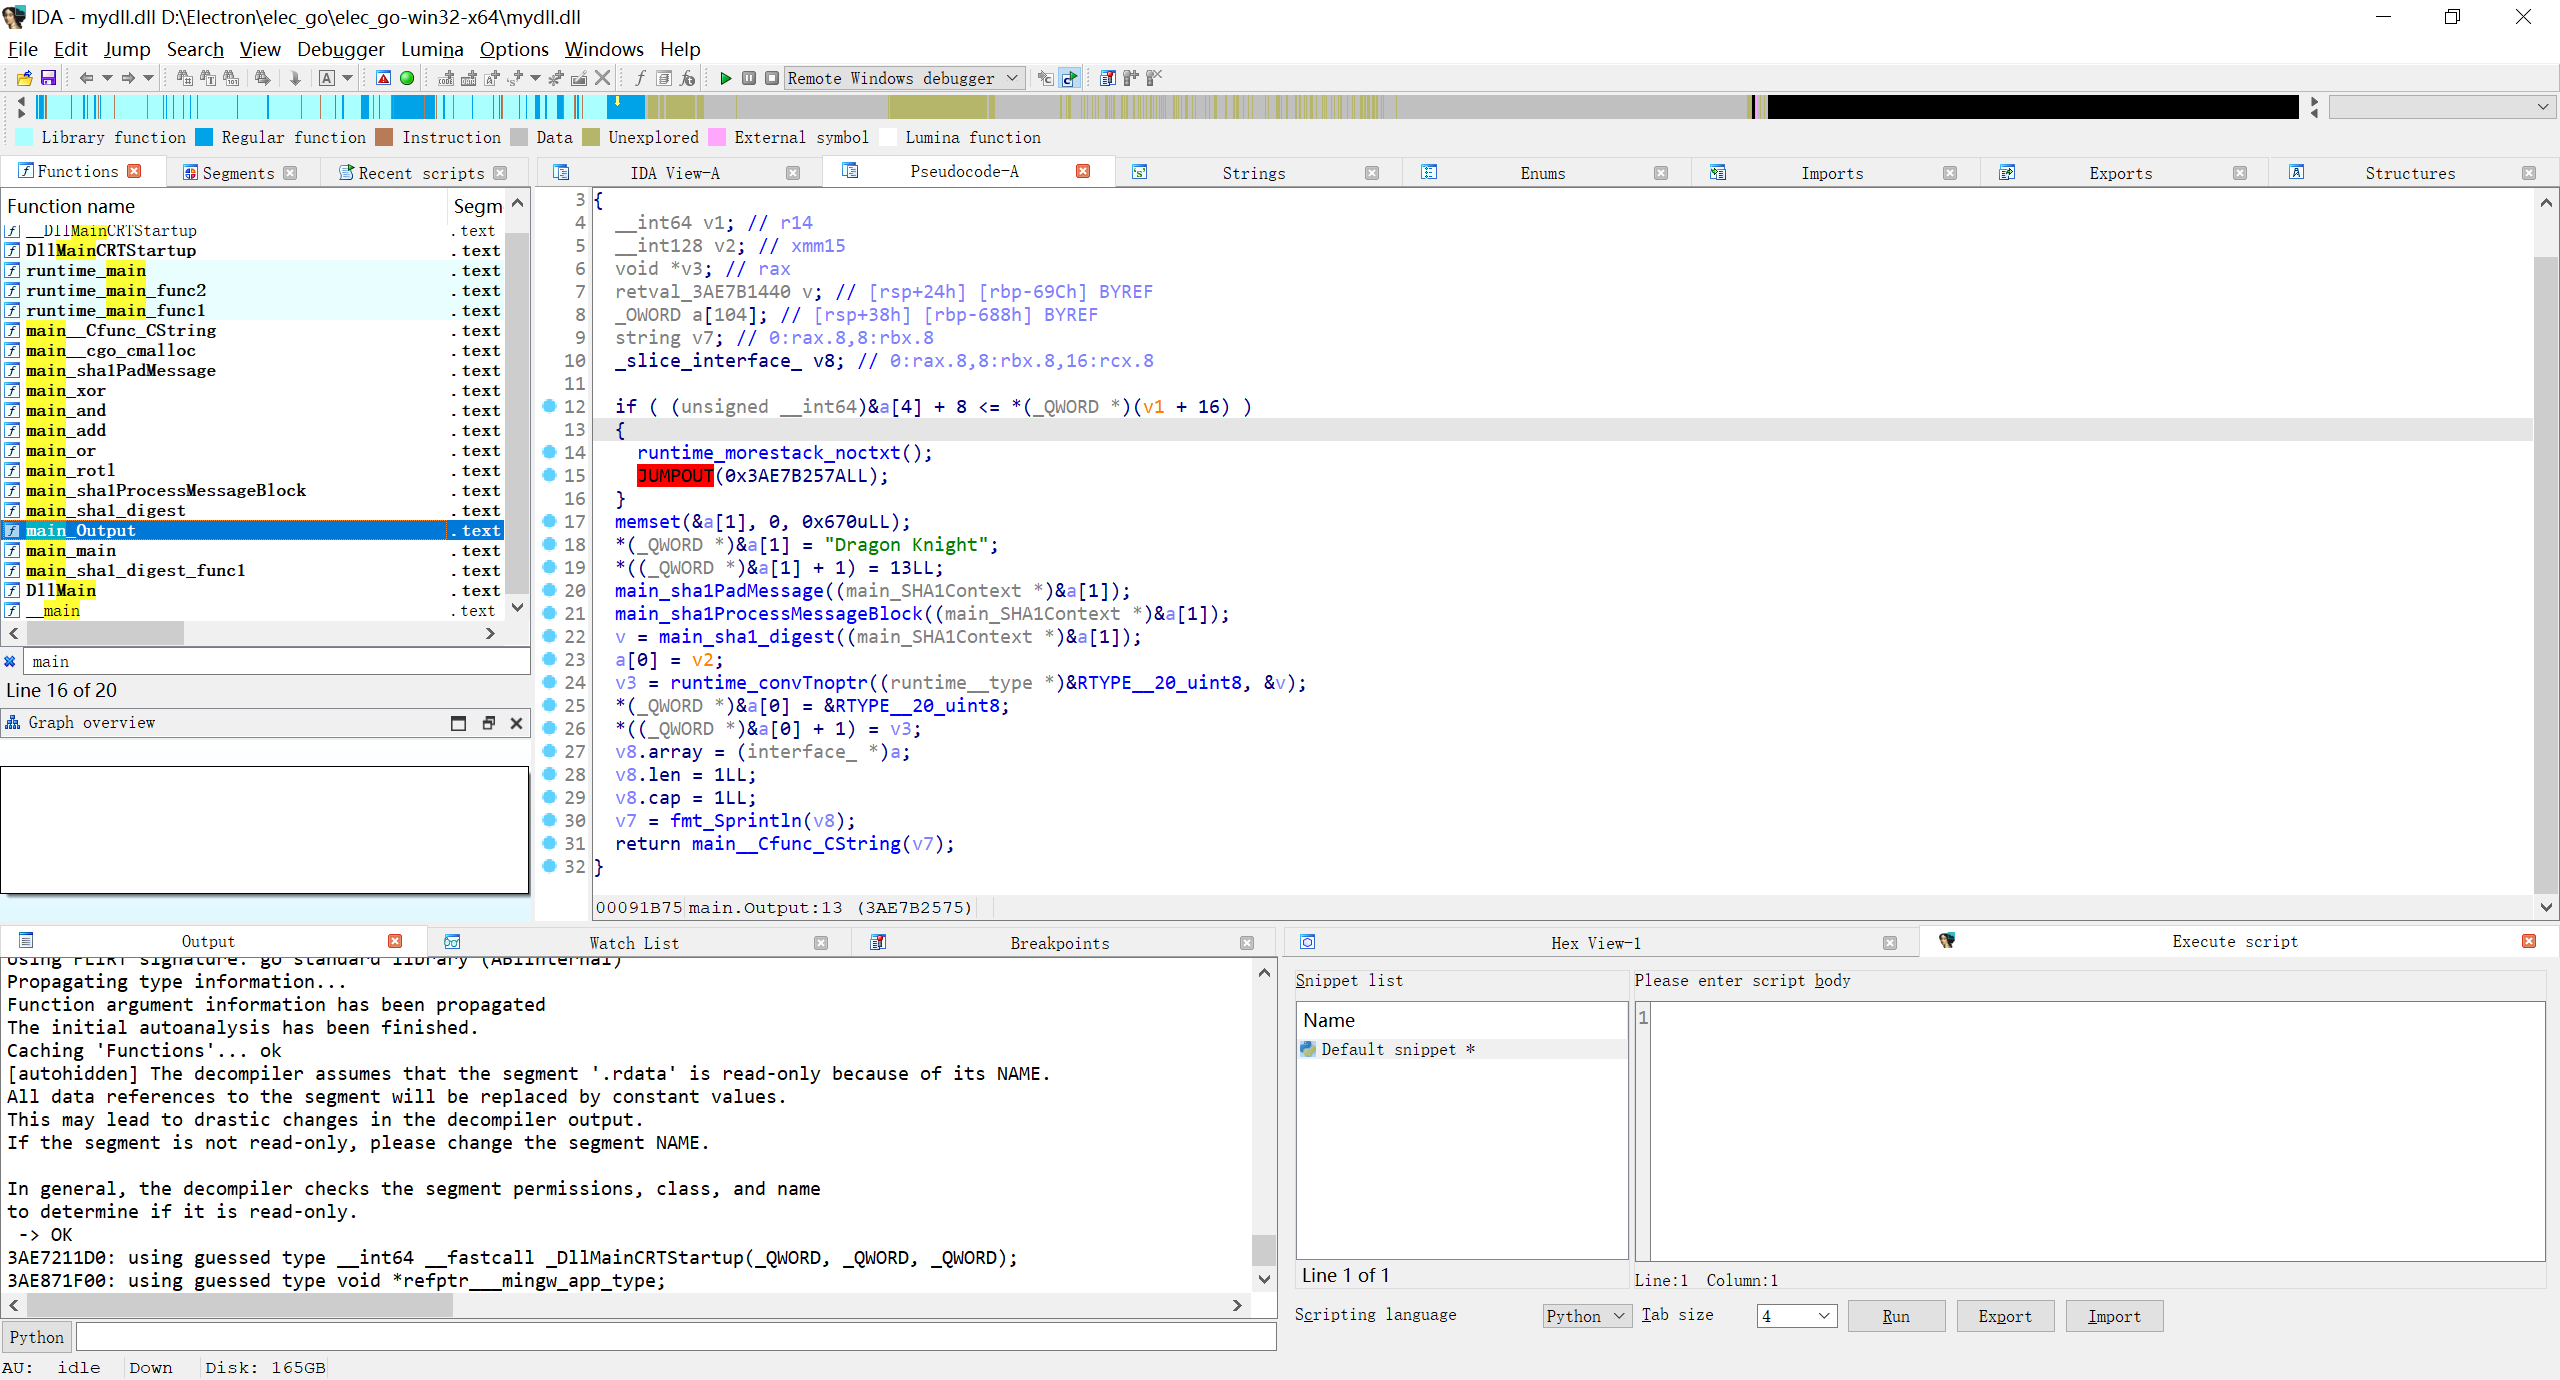This screenshot has height=1380, width=2560.
Task: Click the Python command line input
Action: [x=676, y=1336]
